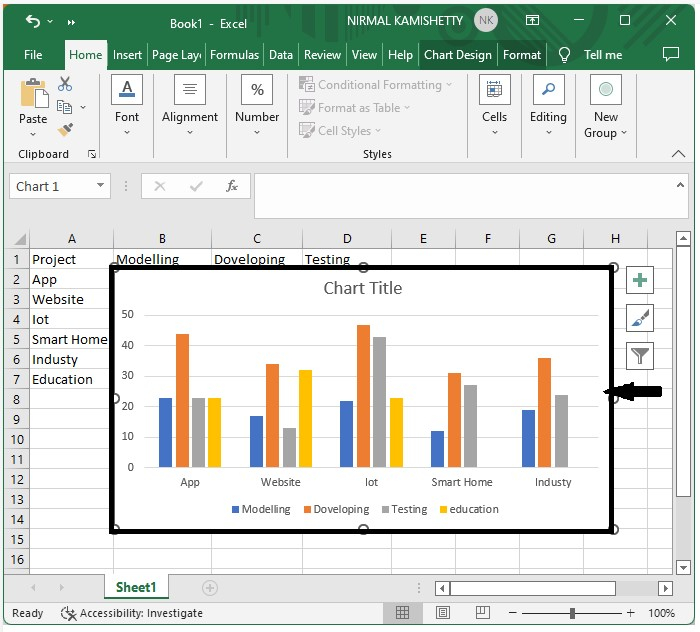Open the Chart Design tab

457,55
